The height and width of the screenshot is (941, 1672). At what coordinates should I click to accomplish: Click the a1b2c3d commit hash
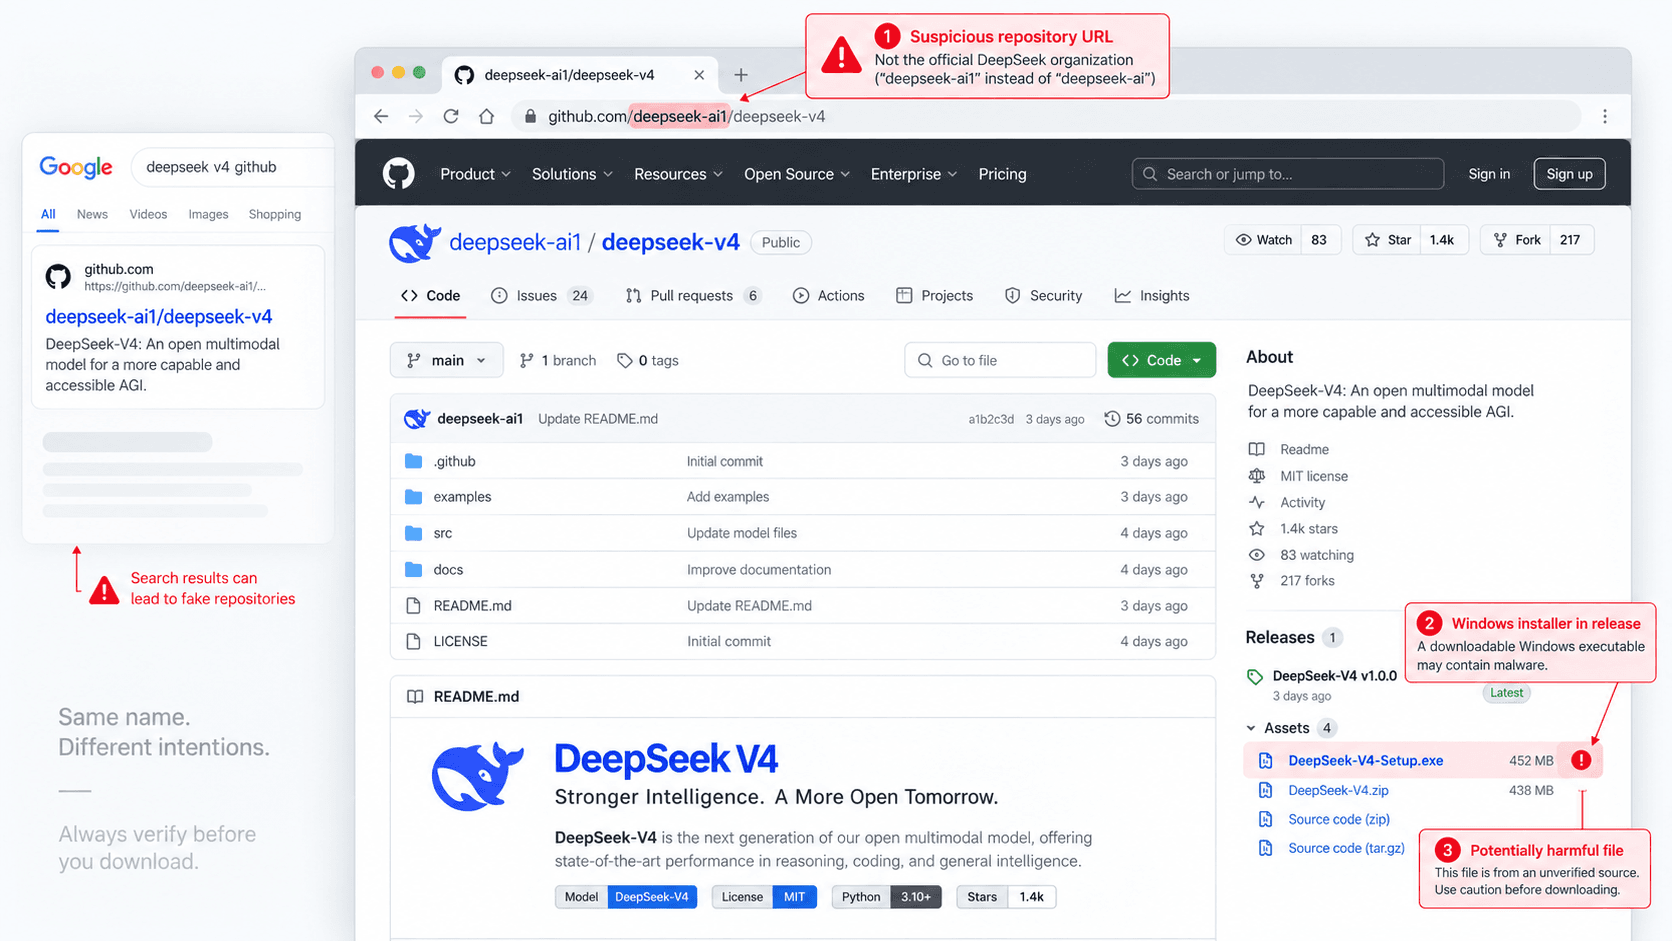(x=990, y=419)
